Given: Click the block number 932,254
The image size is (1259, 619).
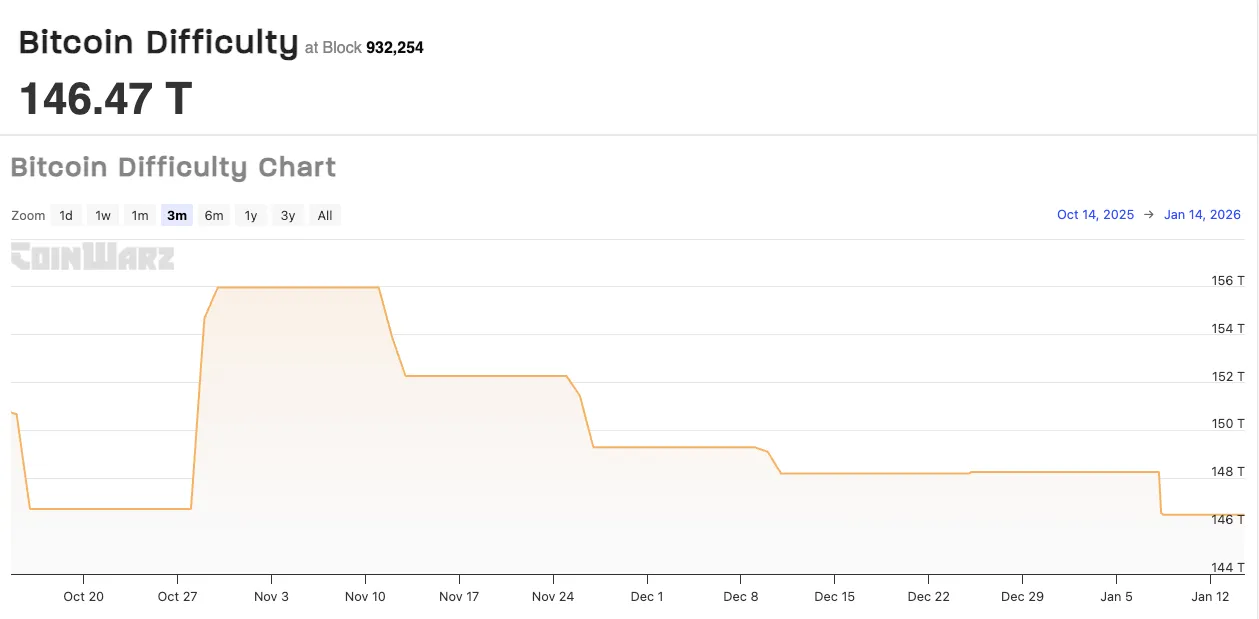Looking at the screenshot, I should point(395,47).
